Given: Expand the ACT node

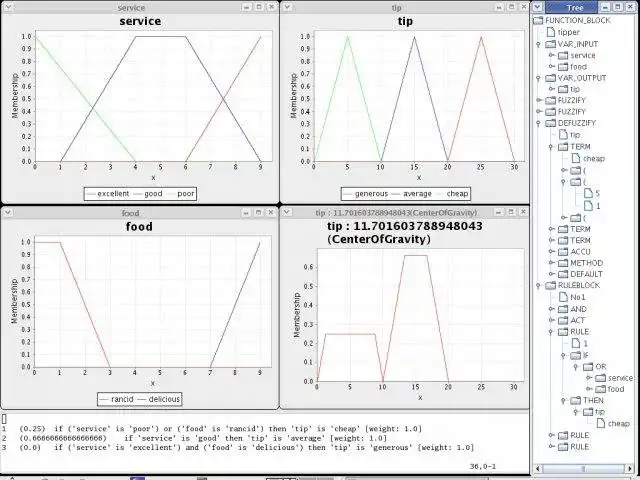Looking at the screenshot, I should click(551, 320).
